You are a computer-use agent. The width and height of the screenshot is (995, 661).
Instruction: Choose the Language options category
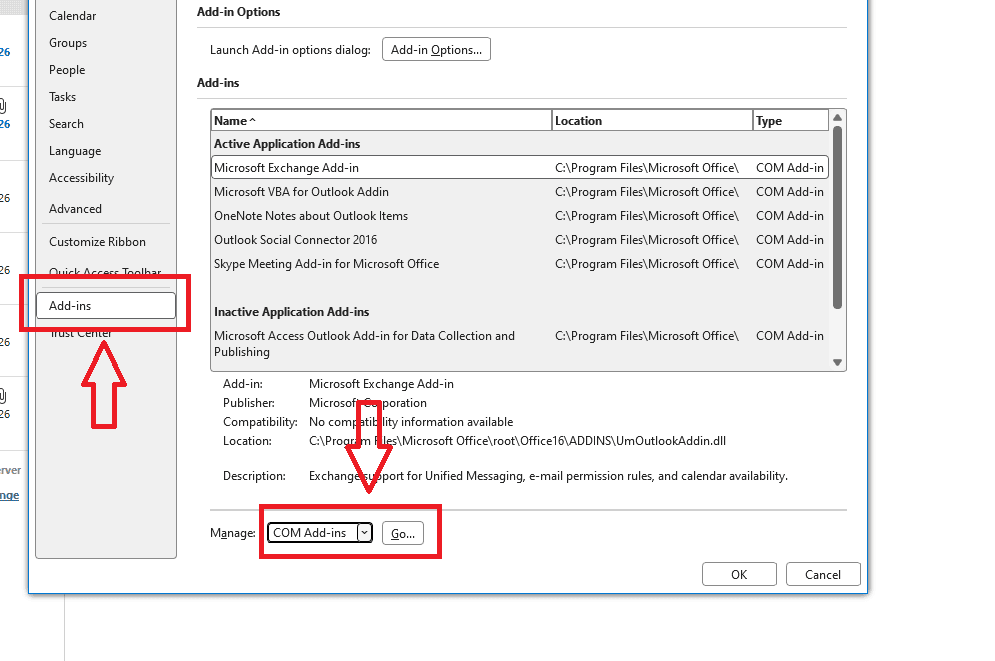tap(75, 151)
